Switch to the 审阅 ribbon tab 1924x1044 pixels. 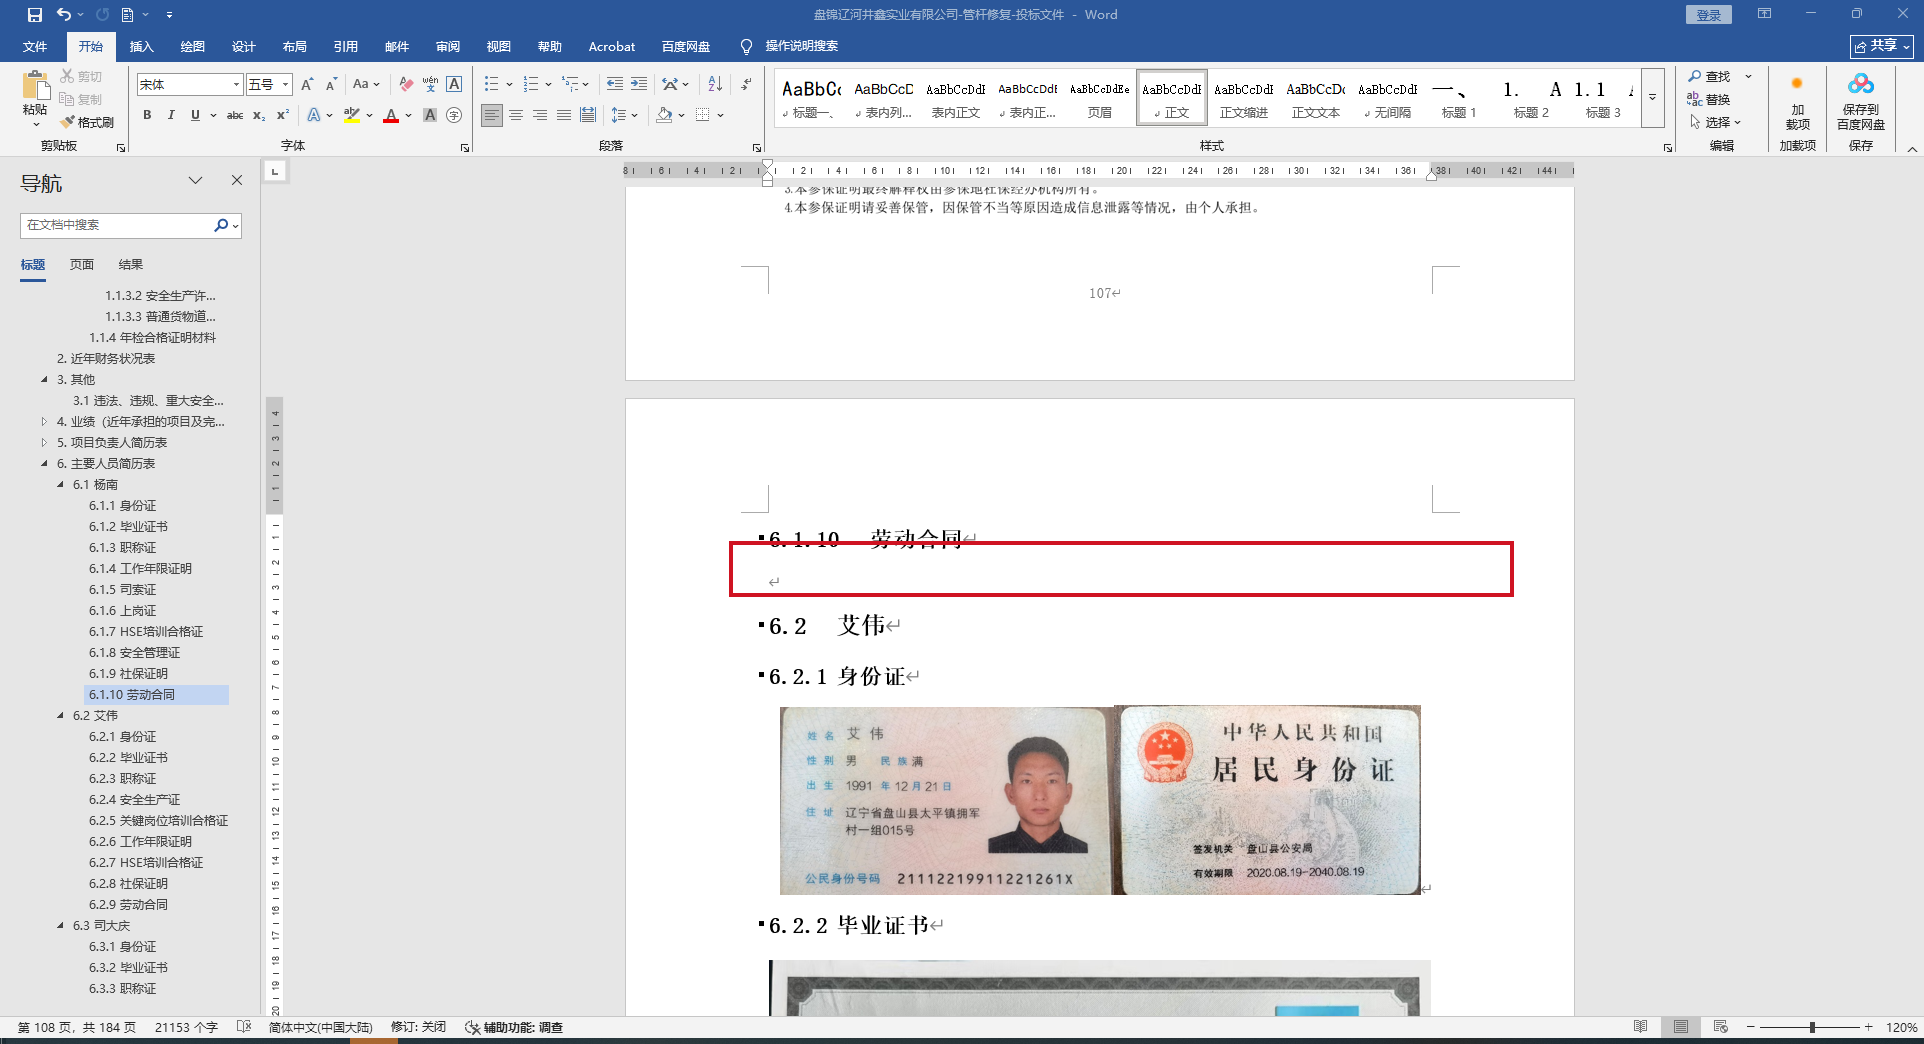click(448, 47)
